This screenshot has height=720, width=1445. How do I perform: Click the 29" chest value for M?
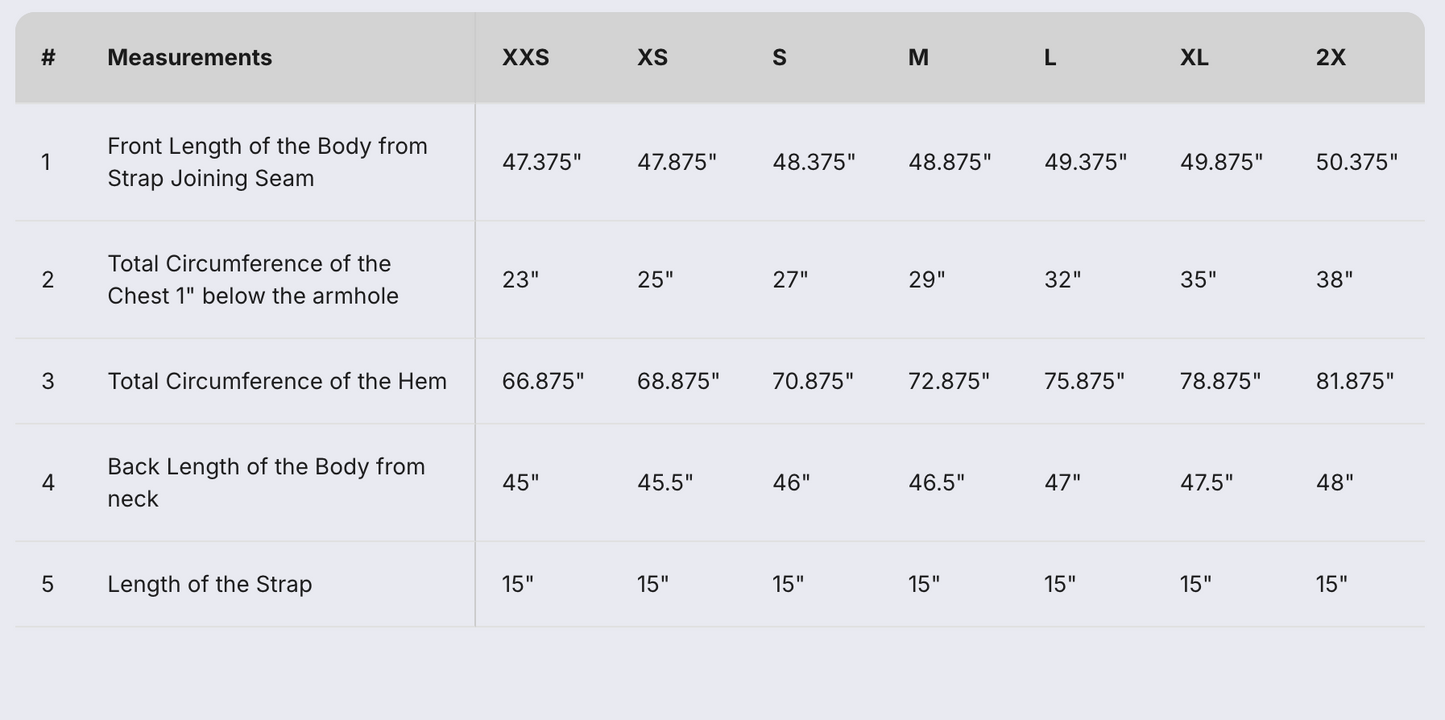[x=926, y=280]
